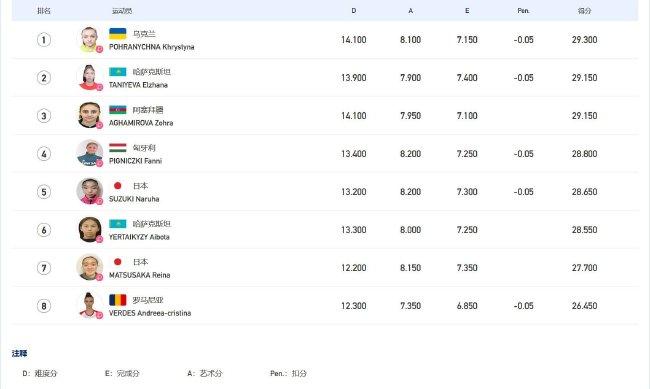Click the 排名 rank column header
Screen dimensions: 650x389
pyautogui.click(x=44, y=11)
